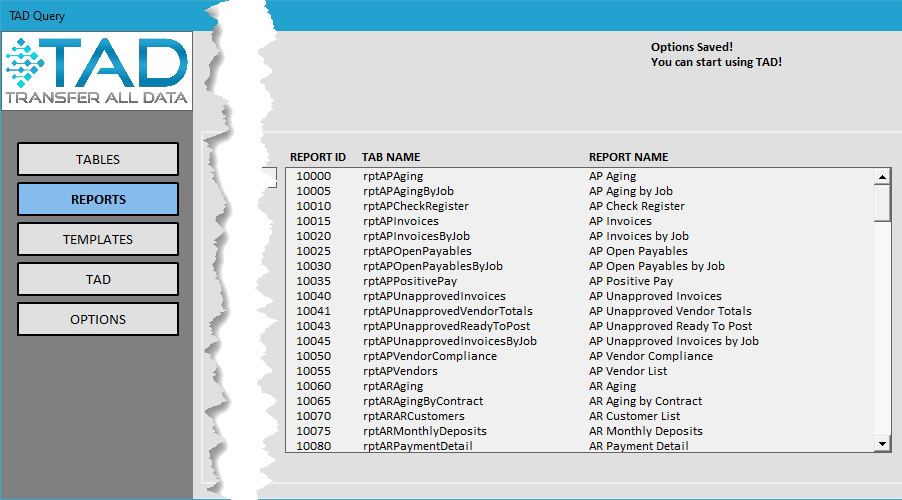Click the 'AP Open Payables' report name
Screen dimensions: 902x500
(x=638, y=251)
